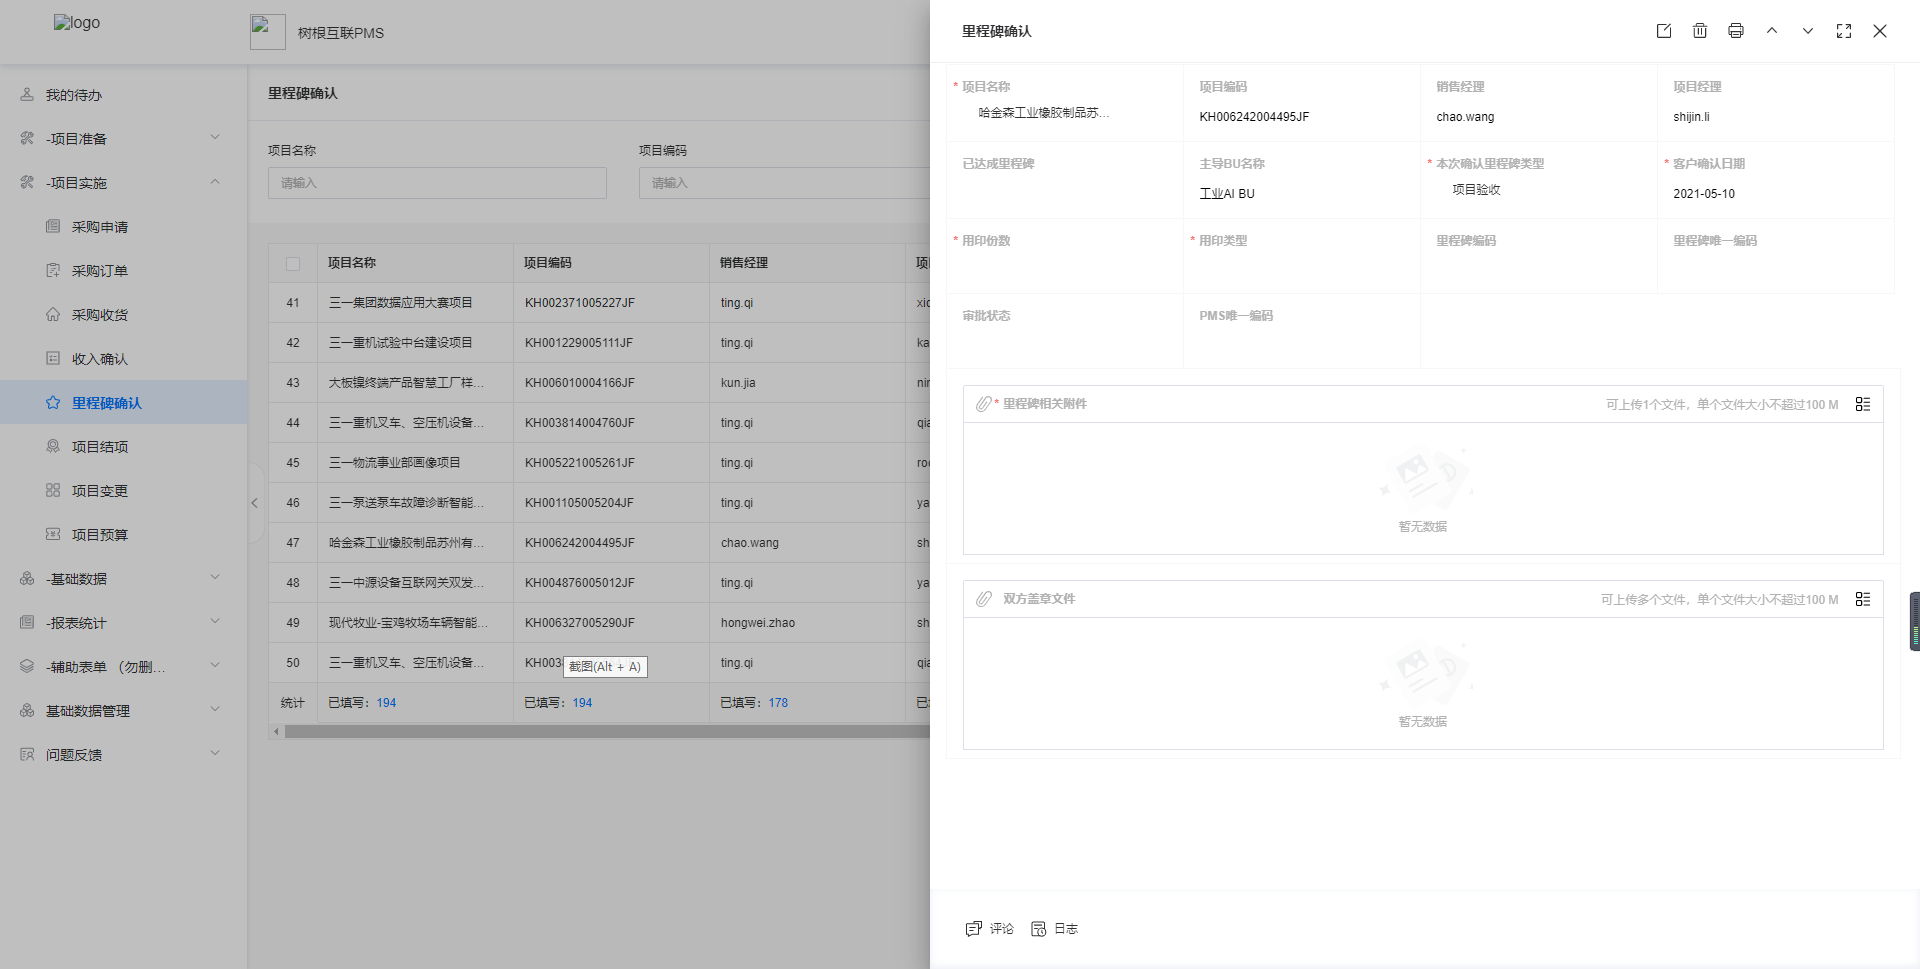Expand the 基础数据管理 menu group
This screenshot has height=969, width=1920.
click(x=123, y=711)
